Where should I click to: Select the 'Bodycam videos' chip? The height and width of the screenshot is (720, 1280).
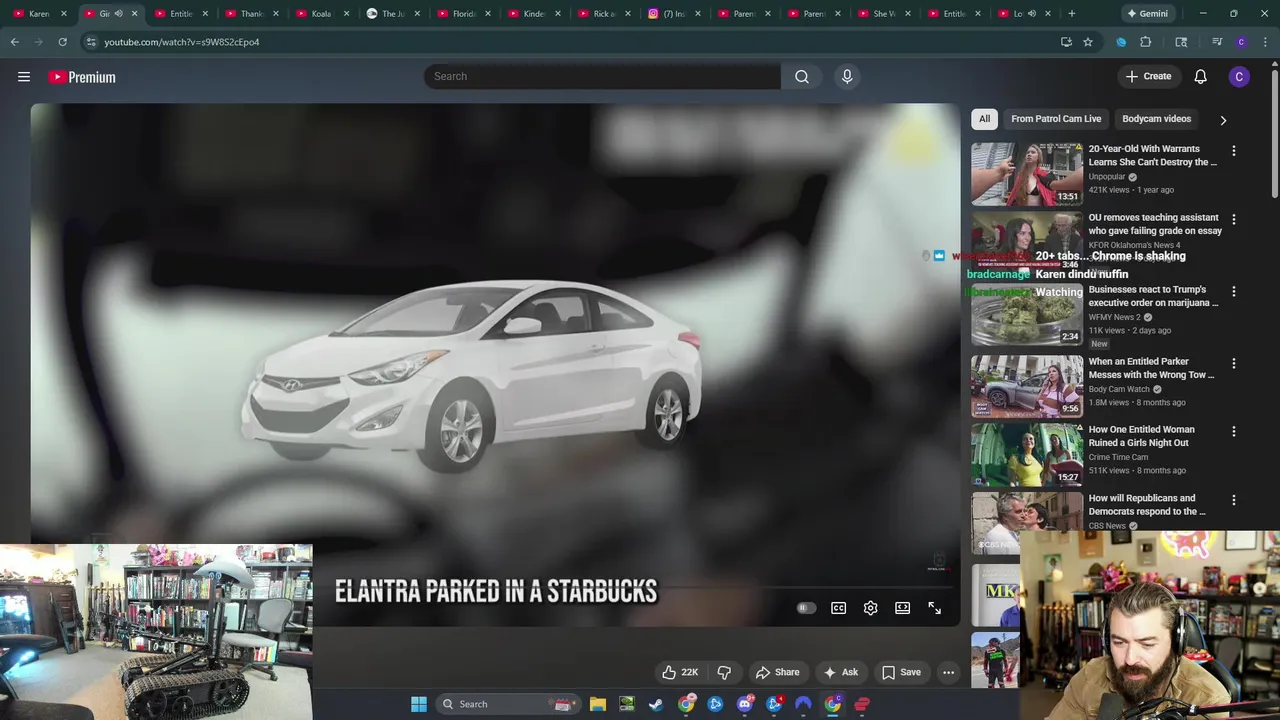pos(1156,119)
